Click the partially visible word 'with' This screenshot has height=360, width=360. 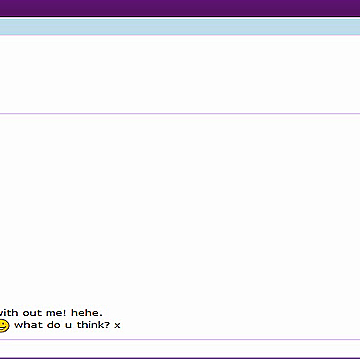(x=9, y=313)
